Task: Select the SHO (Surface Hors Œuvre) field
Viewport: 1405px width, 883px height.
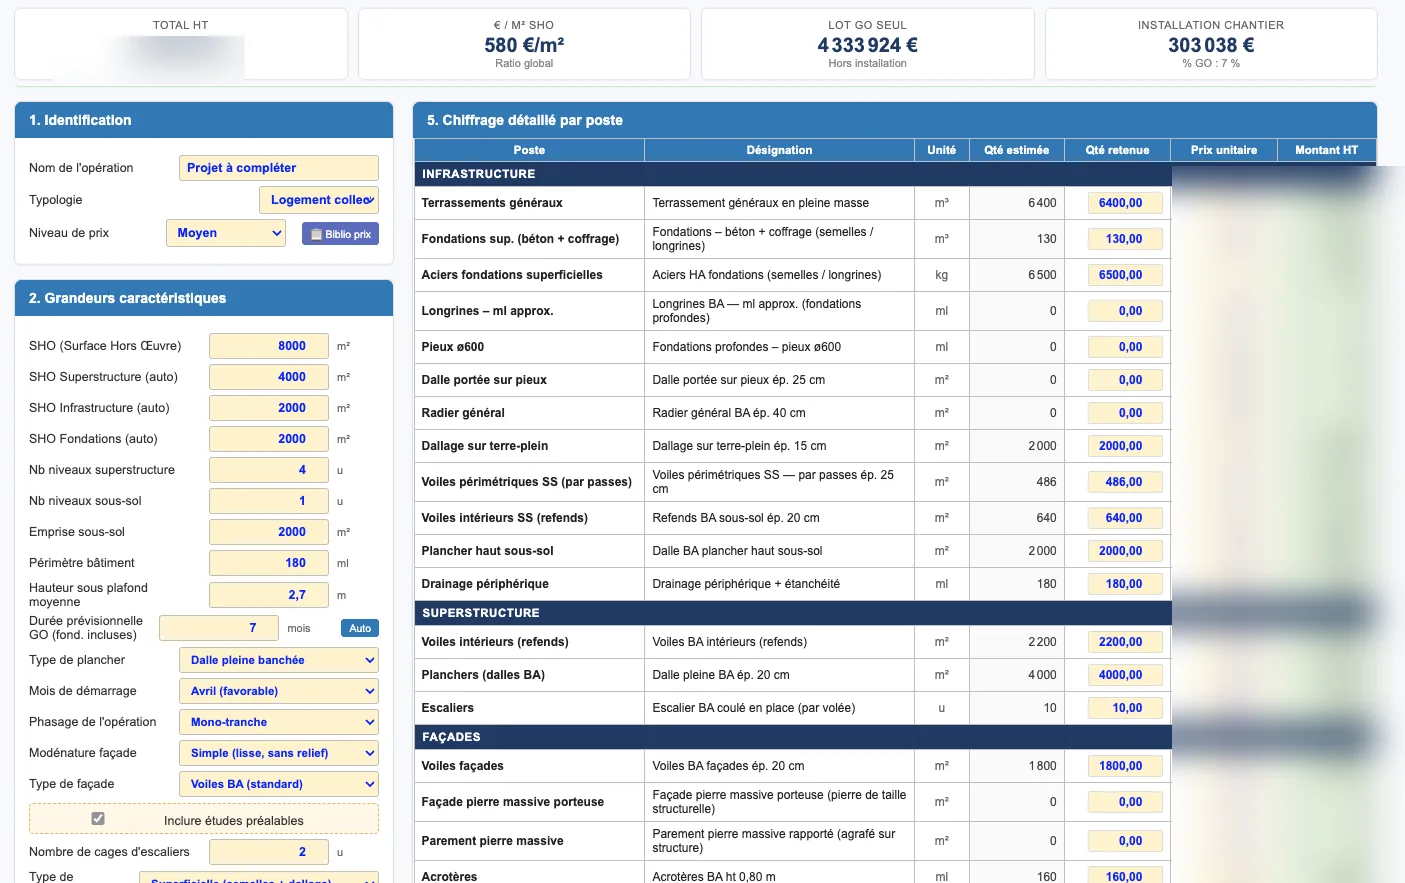Action: [269, 346]
